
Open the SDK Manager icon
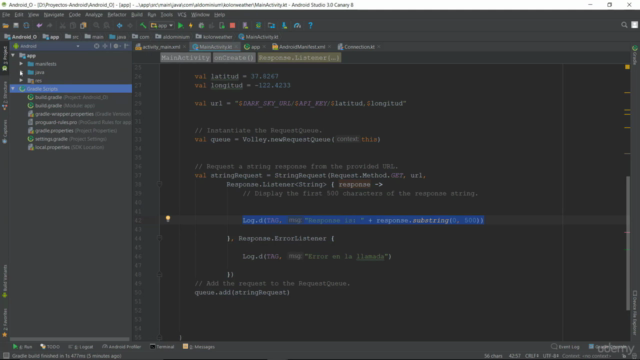point(284,25)
